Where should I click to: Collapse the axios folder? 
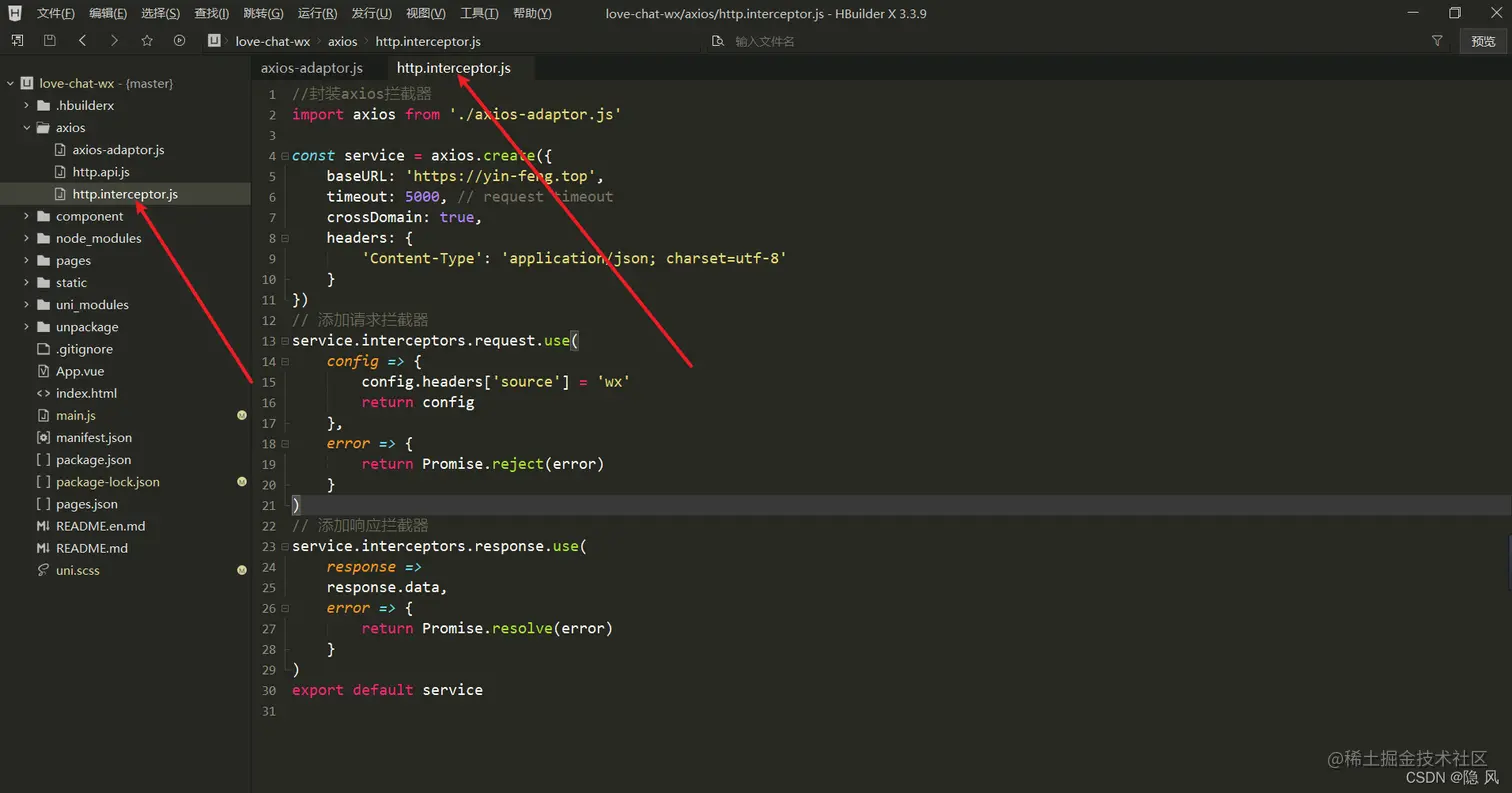pos(27,127)
